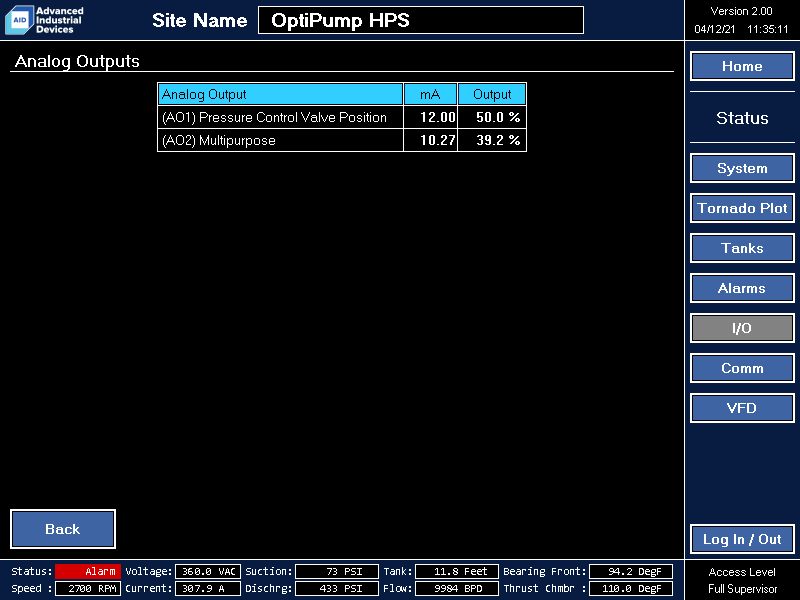This screenshot has width=800, height=600.
Task: Open the Comm page
Action: pos(742,368)
